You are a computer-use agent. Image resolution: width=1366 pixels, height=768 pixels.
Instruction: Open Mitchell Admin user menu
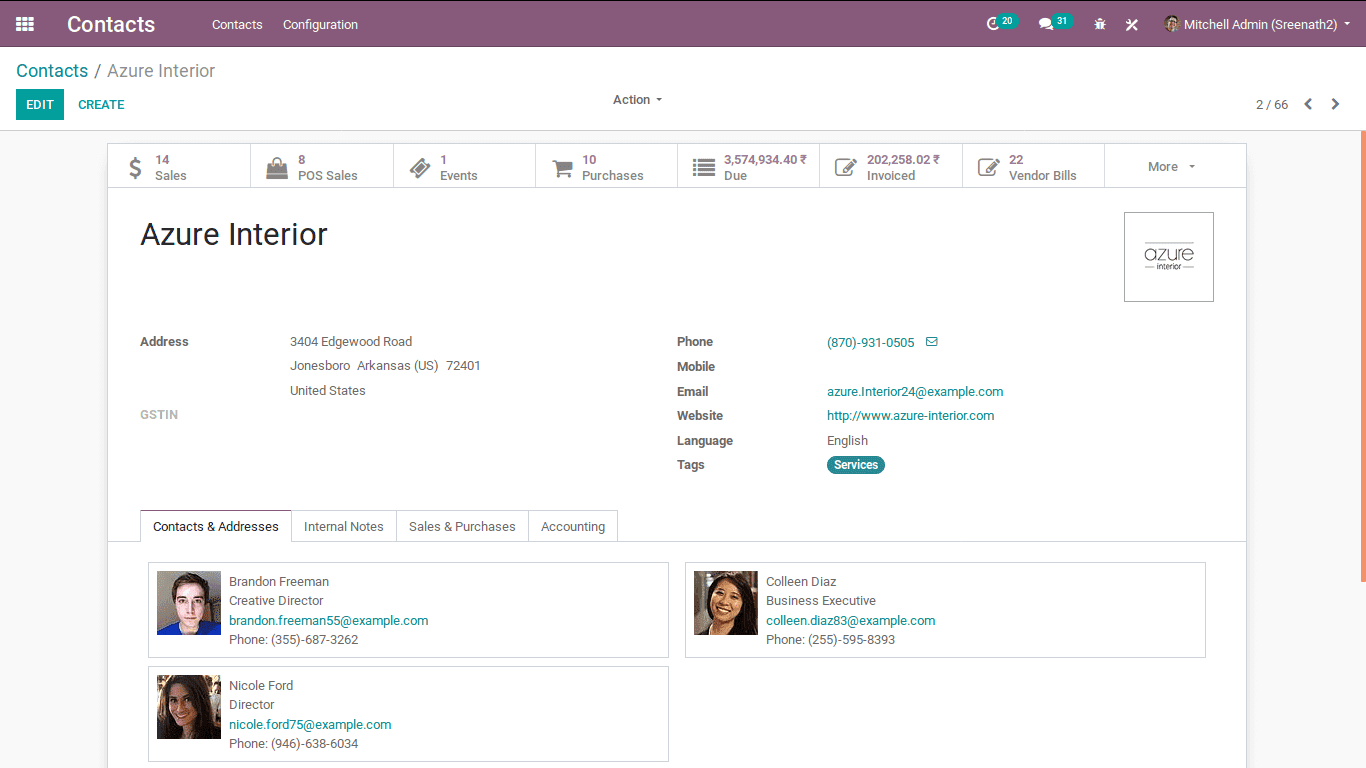[x=1257, y=24]
